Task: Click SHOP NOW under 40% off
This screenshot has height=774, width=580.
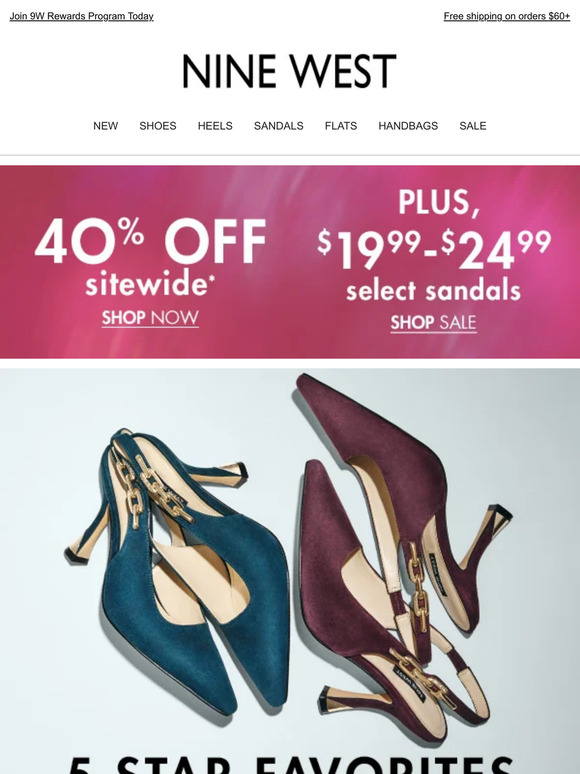Action: 150,318
